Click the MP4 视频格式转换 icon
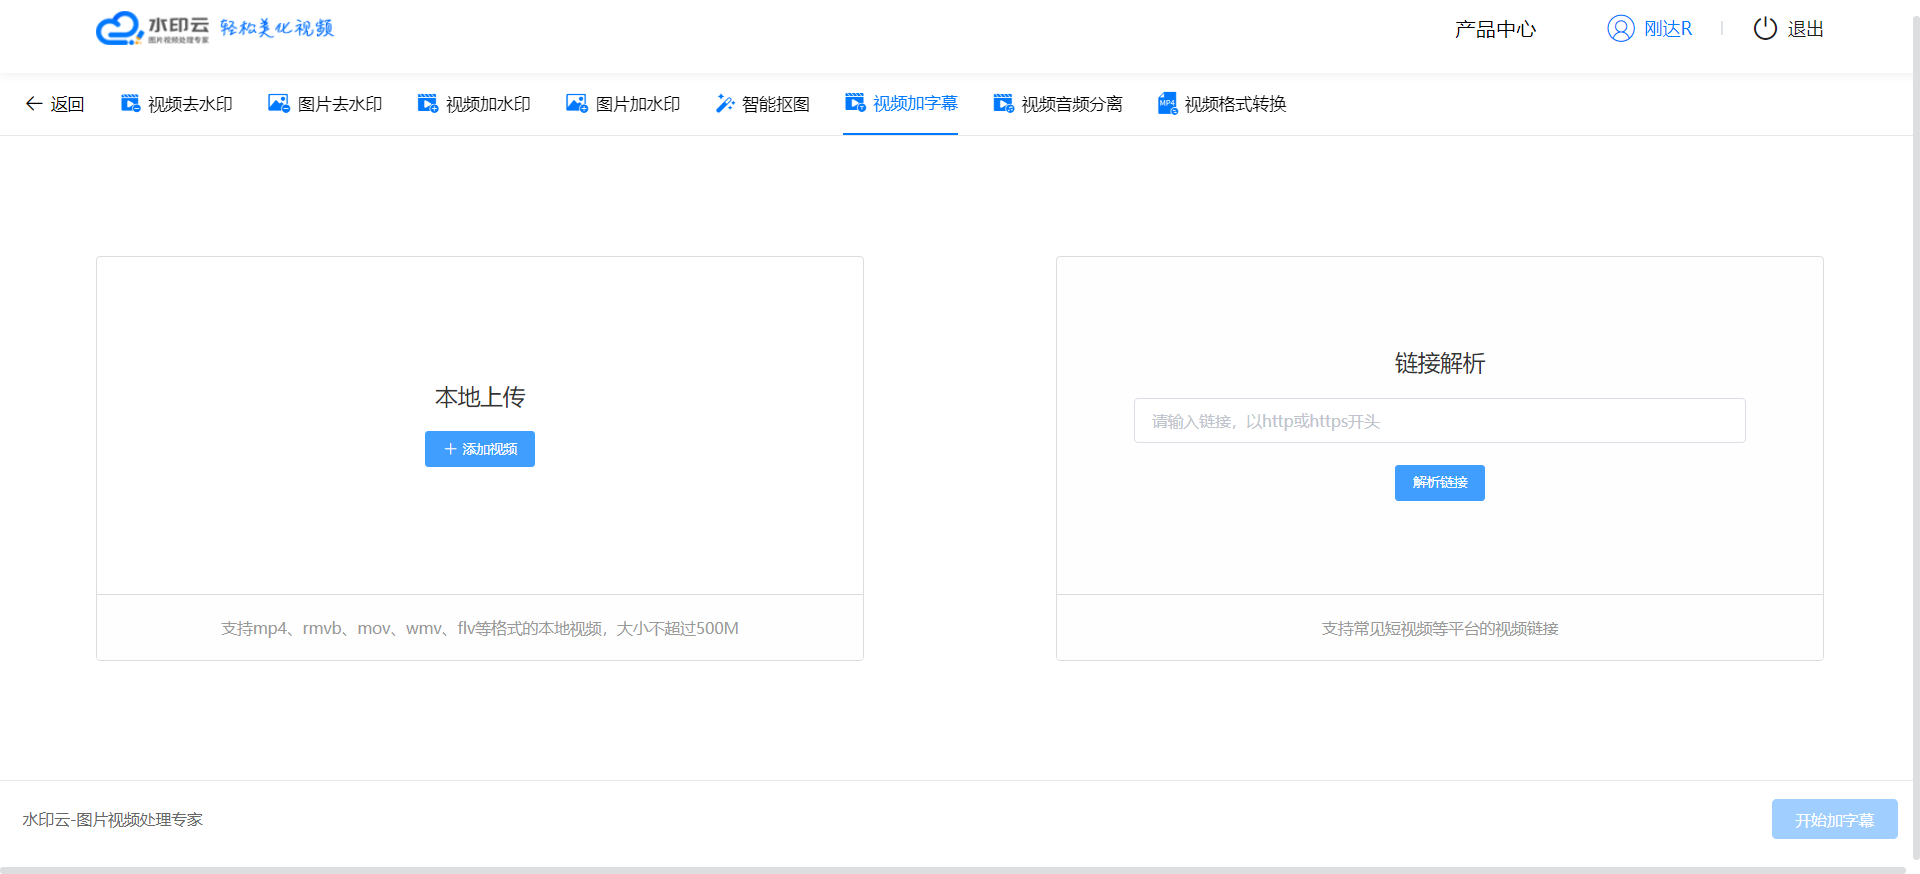Image resolution: width=1920 pixels, height=874 pixels. point(1167,103)
